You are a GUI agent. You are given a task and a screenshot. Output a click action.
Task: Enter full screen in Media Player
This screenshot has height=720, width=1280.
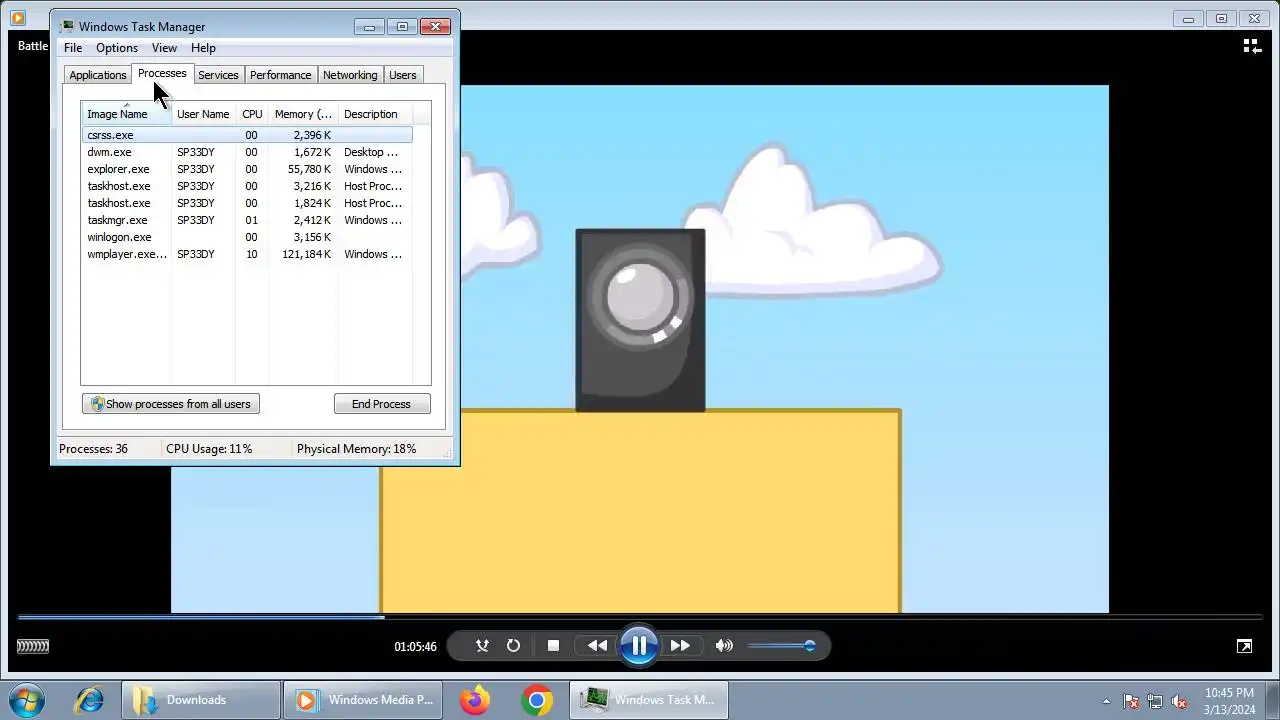(x=1244, y=646)
